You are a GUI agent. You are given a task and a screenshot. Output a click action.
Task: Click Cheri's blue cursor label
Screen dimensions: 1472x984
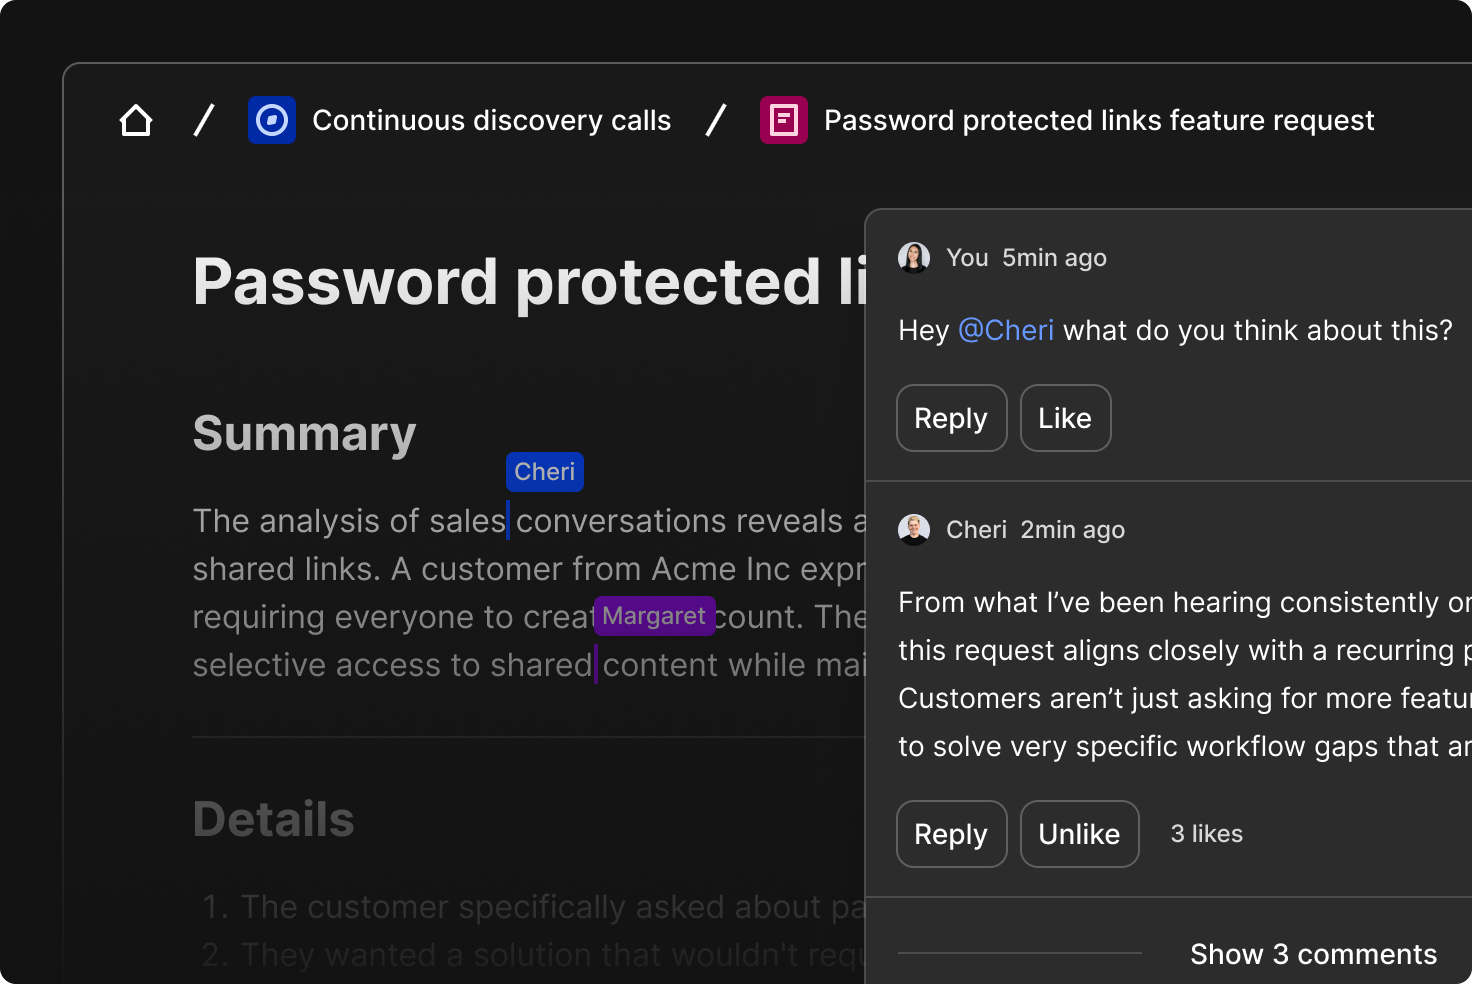pos(545,472)
